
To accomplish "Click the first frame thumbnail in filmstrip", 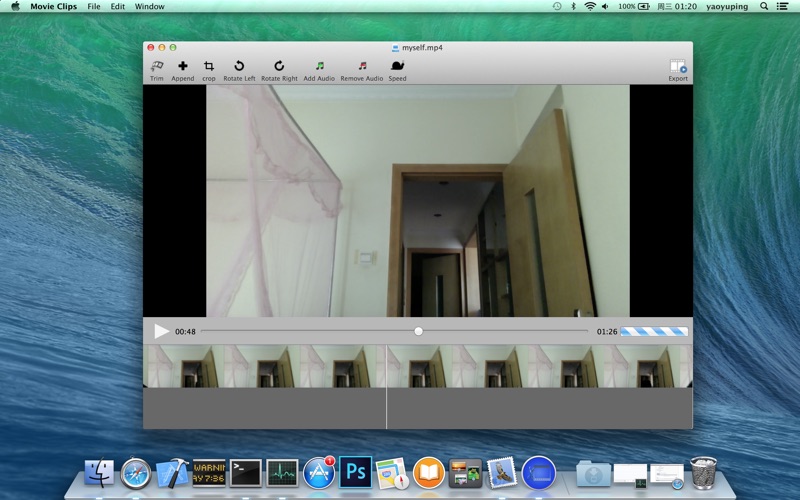I will [182, 366].
